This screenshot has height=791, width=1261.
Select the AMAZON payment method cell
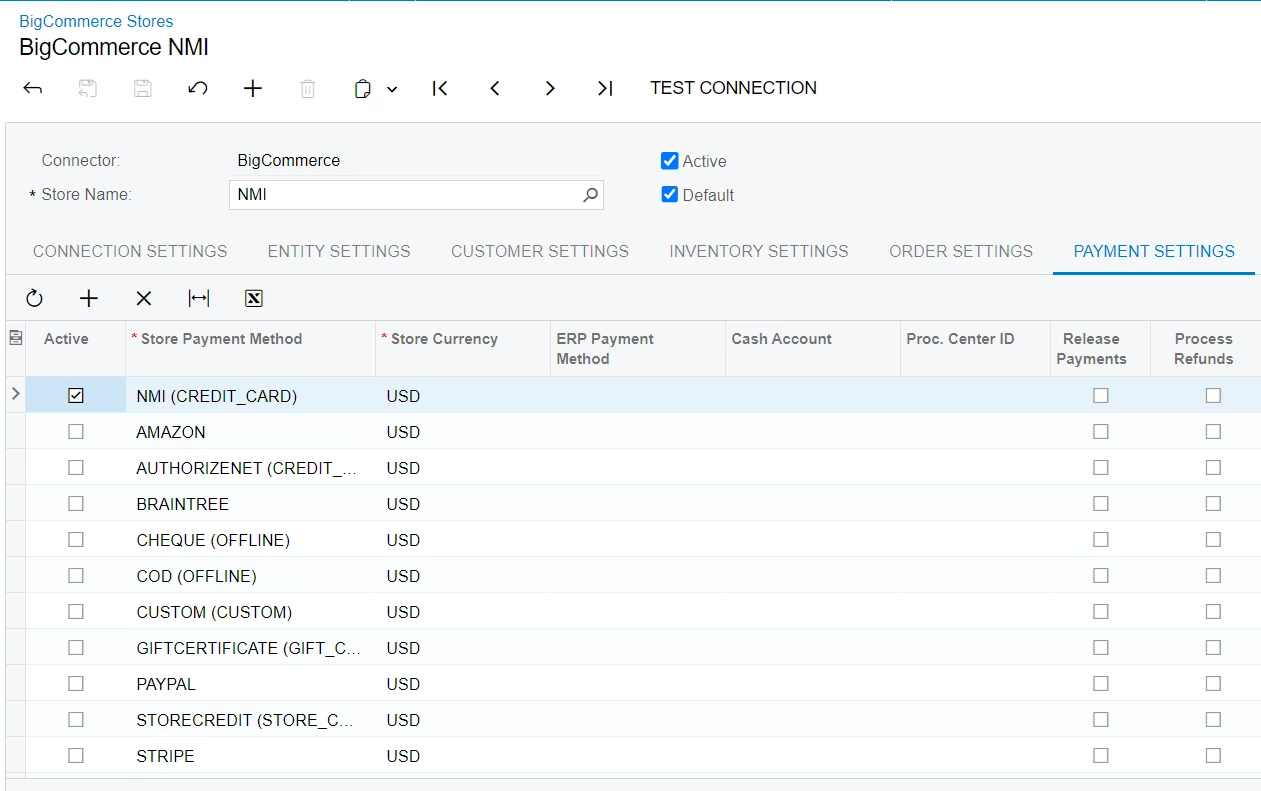251,432
